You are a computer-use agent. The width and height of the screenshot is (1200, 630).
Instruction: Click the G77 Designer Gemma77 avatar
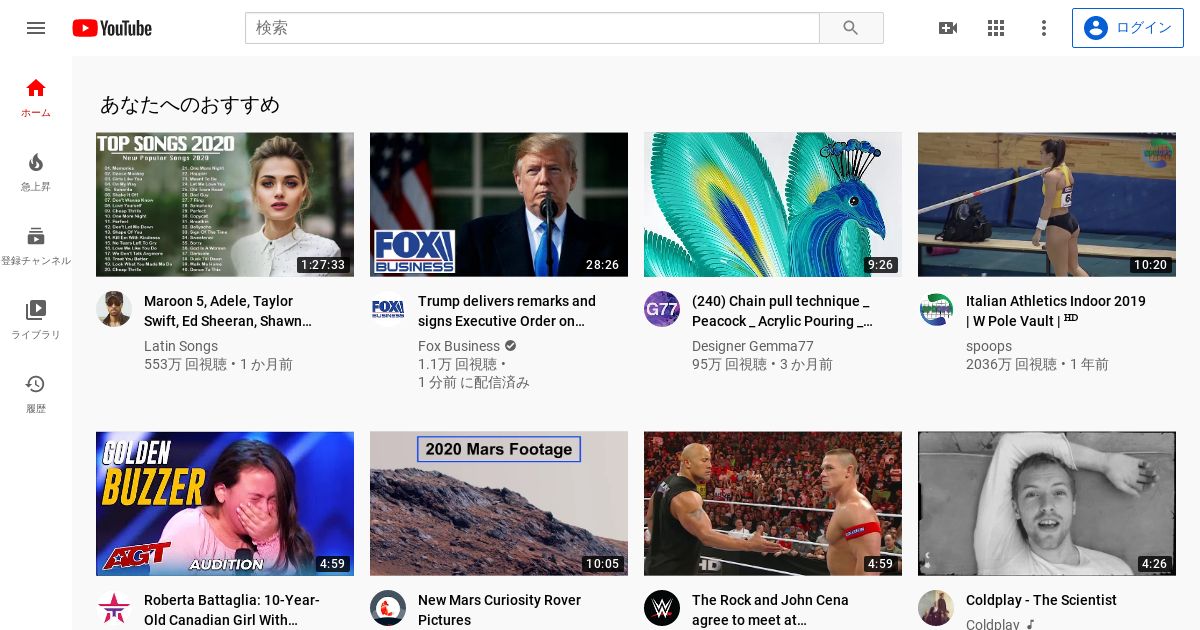coord(662,309)
